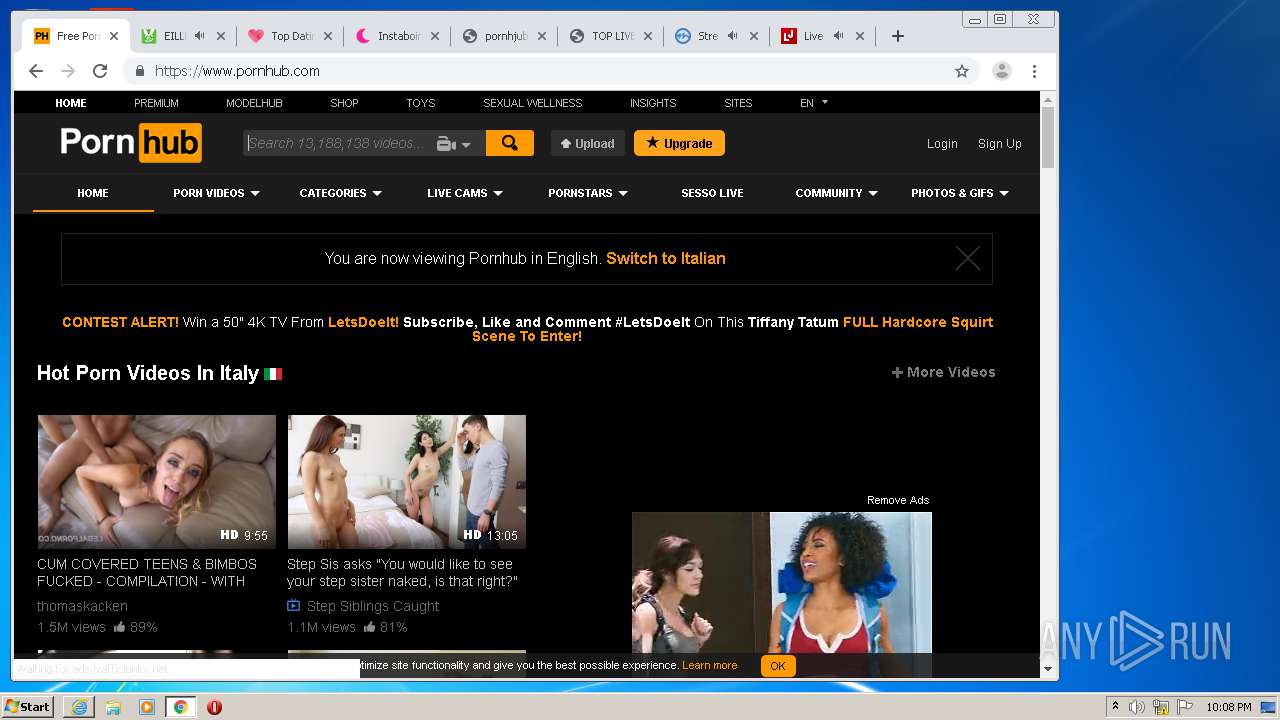Screen dimensions: 1280x720
Task: Close the Instaboin tab
Action: (x=435, y=36)
